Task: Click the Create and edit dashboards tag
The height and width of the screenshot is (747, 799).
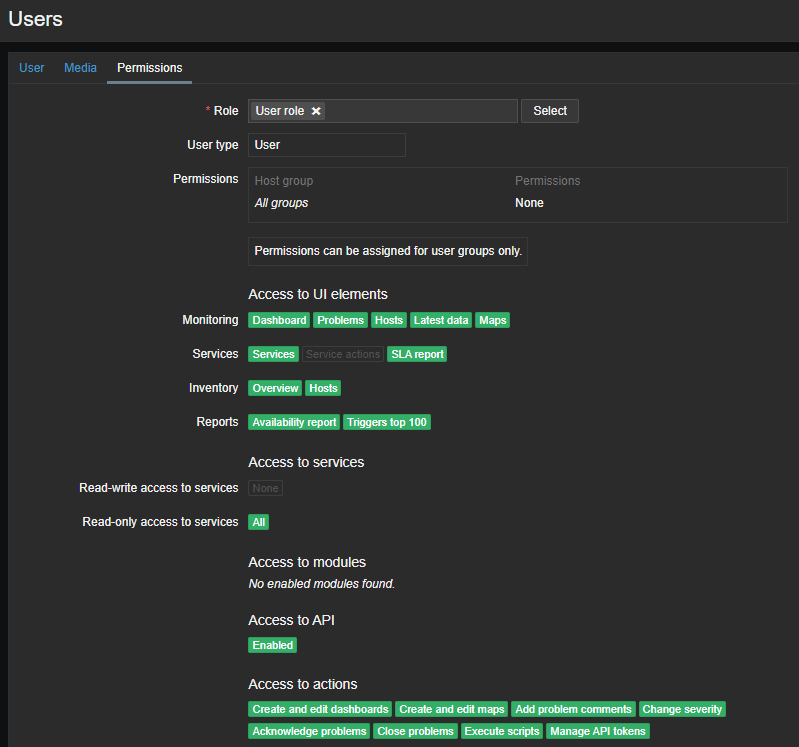Action: point(320,709)
